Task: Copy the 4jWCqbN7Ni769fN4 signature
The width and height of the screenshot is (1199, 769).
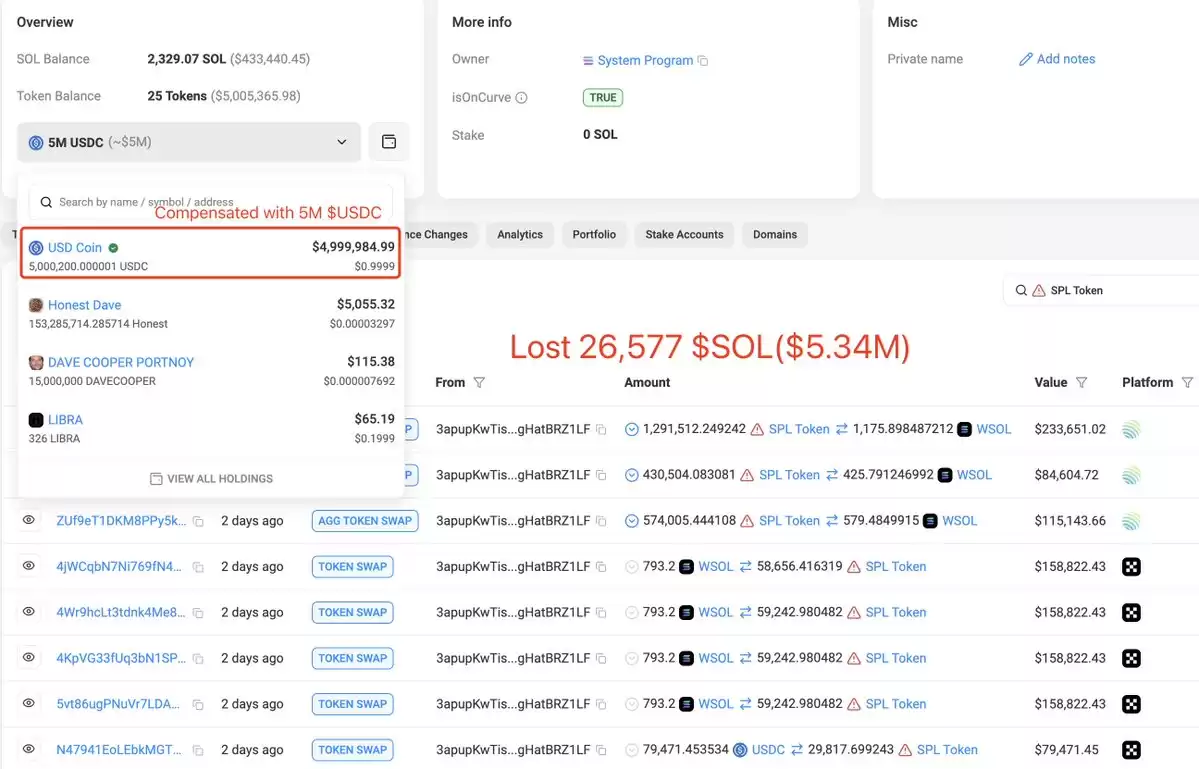Action: [x=198, y=567]
